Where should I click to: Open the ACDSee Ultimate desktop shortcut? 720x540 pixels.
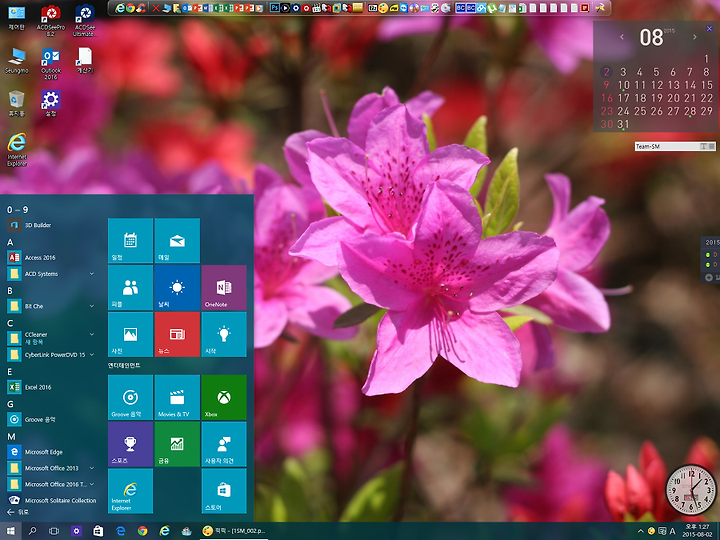click(x=84, y=20)
